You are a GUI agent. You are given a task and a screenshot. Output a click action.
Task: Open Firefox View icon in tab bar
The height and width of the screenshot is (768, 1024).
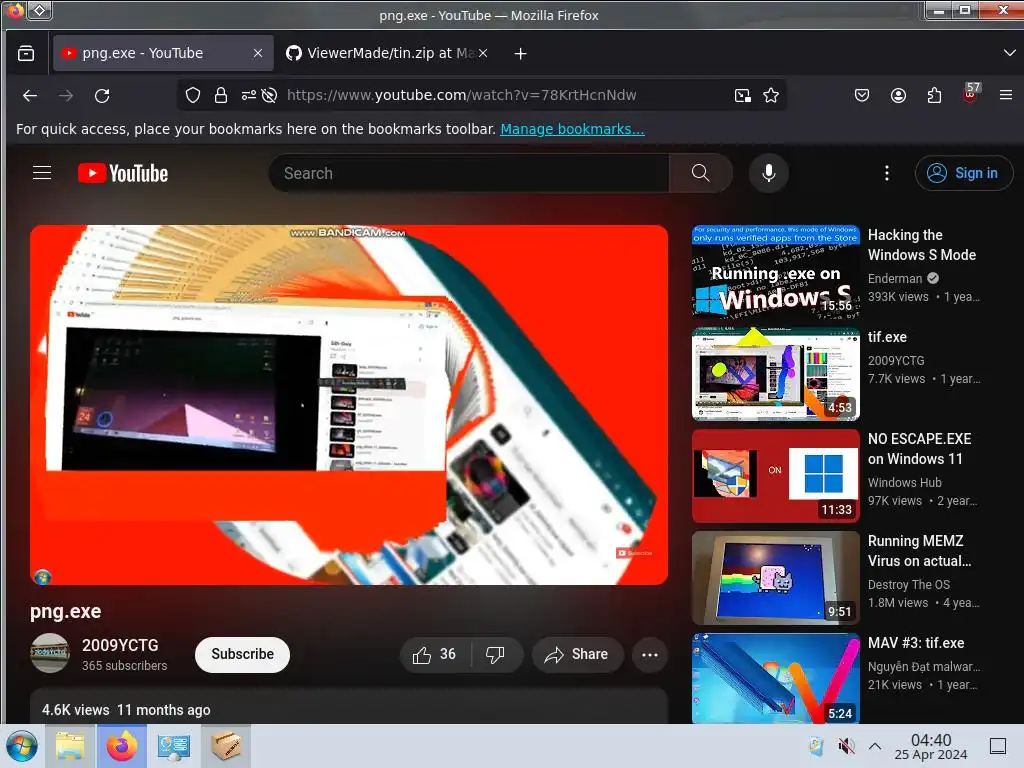(26, 54)
